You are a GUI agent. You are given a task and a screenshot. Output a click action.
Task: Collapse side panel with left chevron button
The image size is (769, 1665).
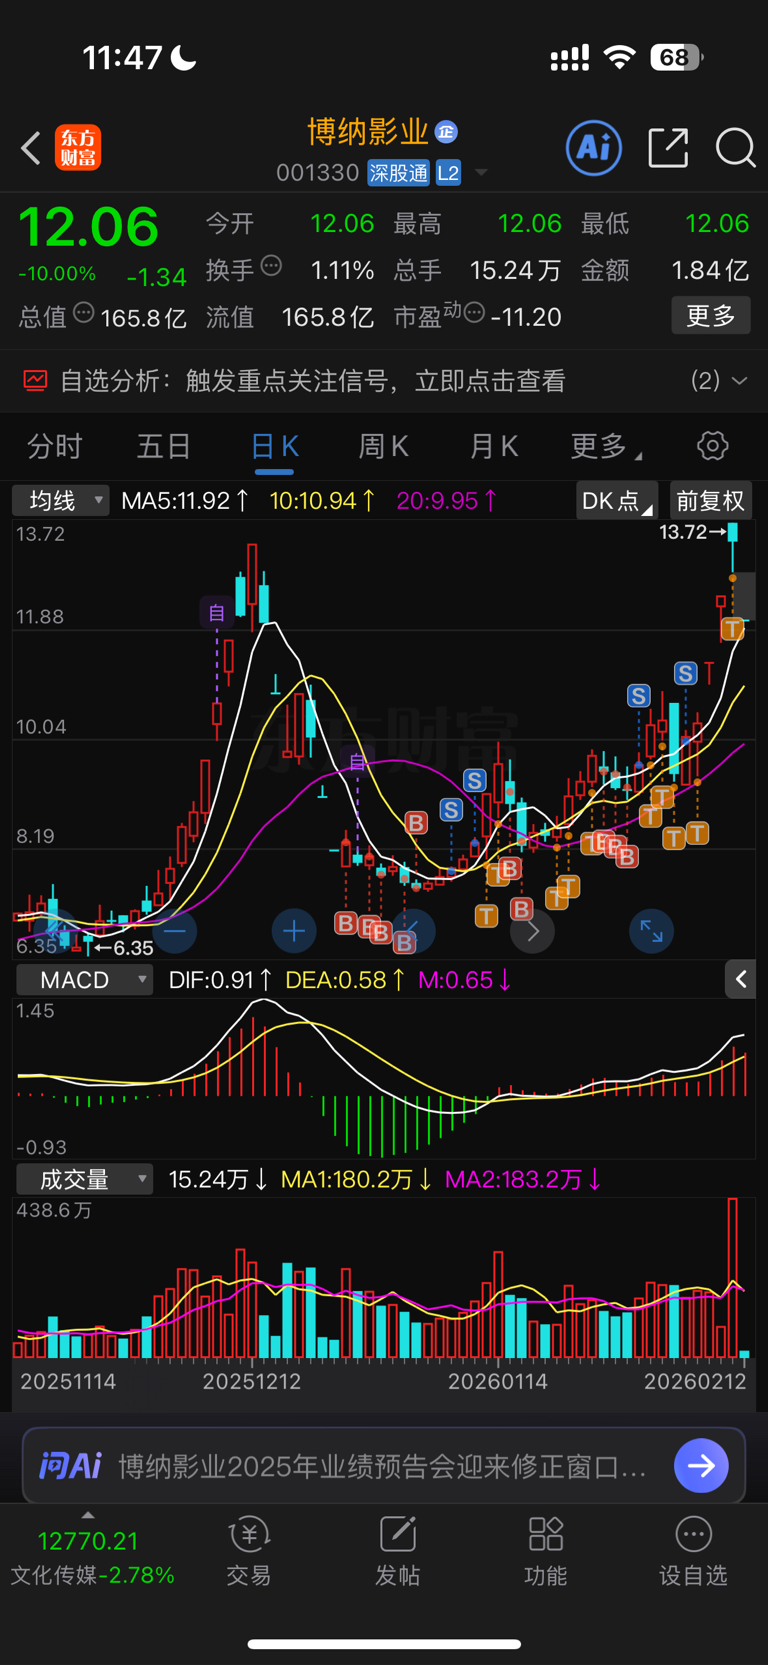(741, 979)
